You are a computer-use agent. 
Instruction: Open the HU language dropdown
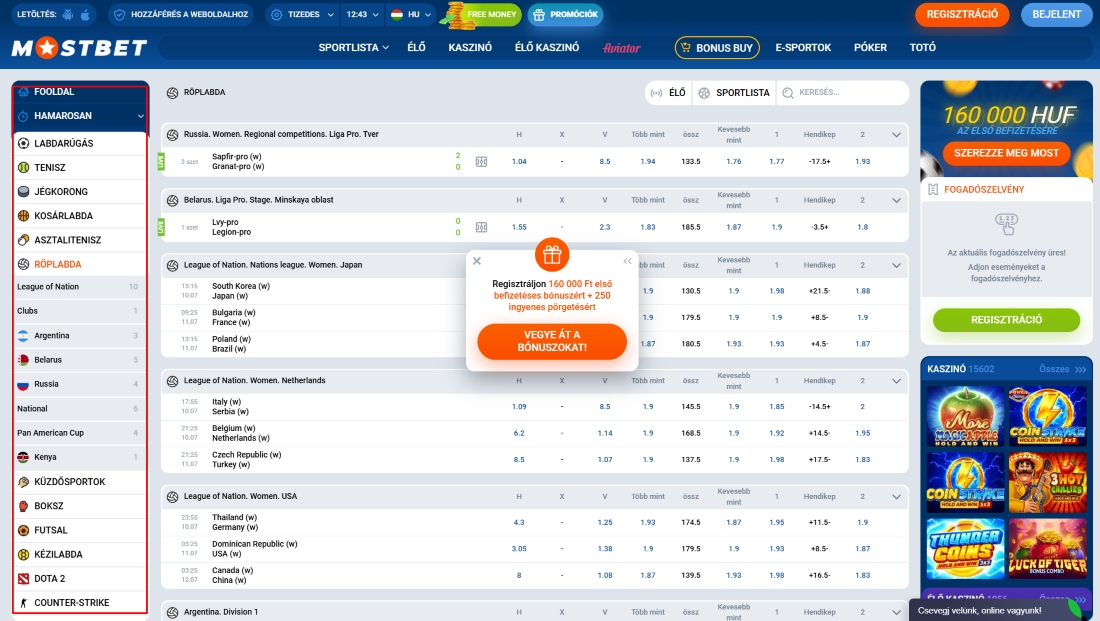411,14
